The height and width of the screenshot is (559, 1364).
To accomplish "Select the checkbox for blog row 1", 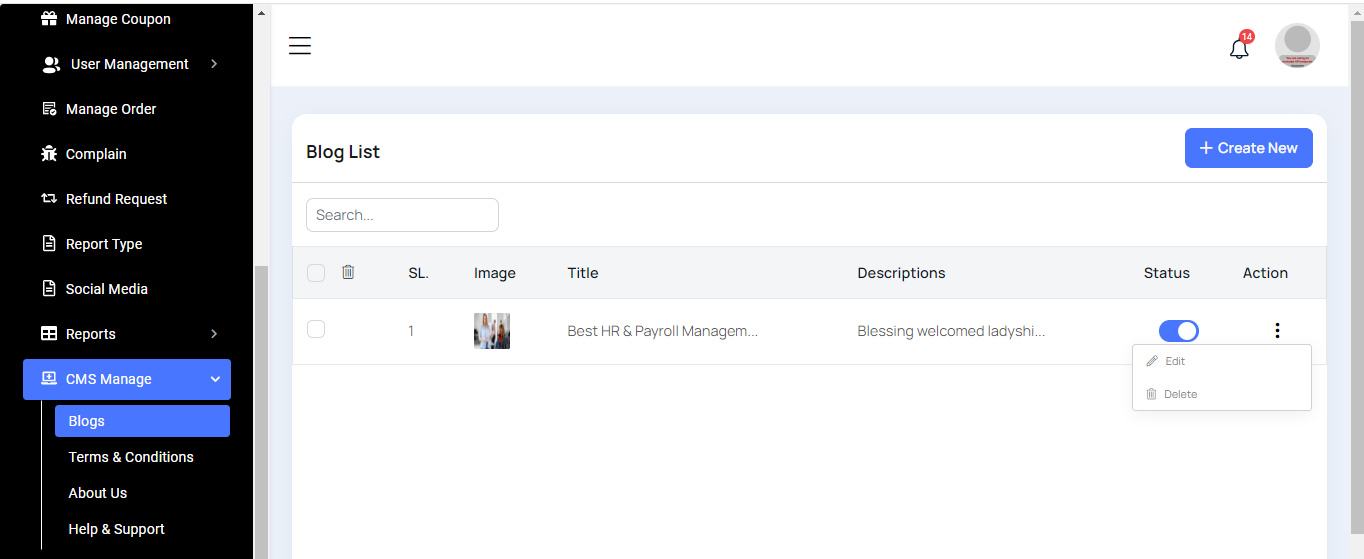I will [x=316, y=329].
